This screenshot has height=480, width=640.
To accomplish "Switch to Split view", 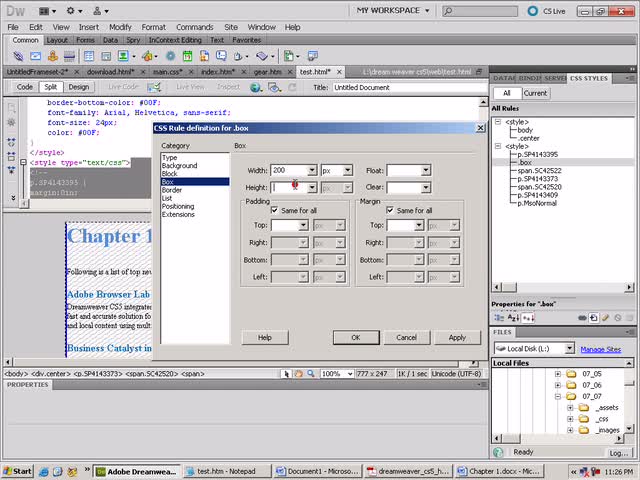I will point(51,87).
